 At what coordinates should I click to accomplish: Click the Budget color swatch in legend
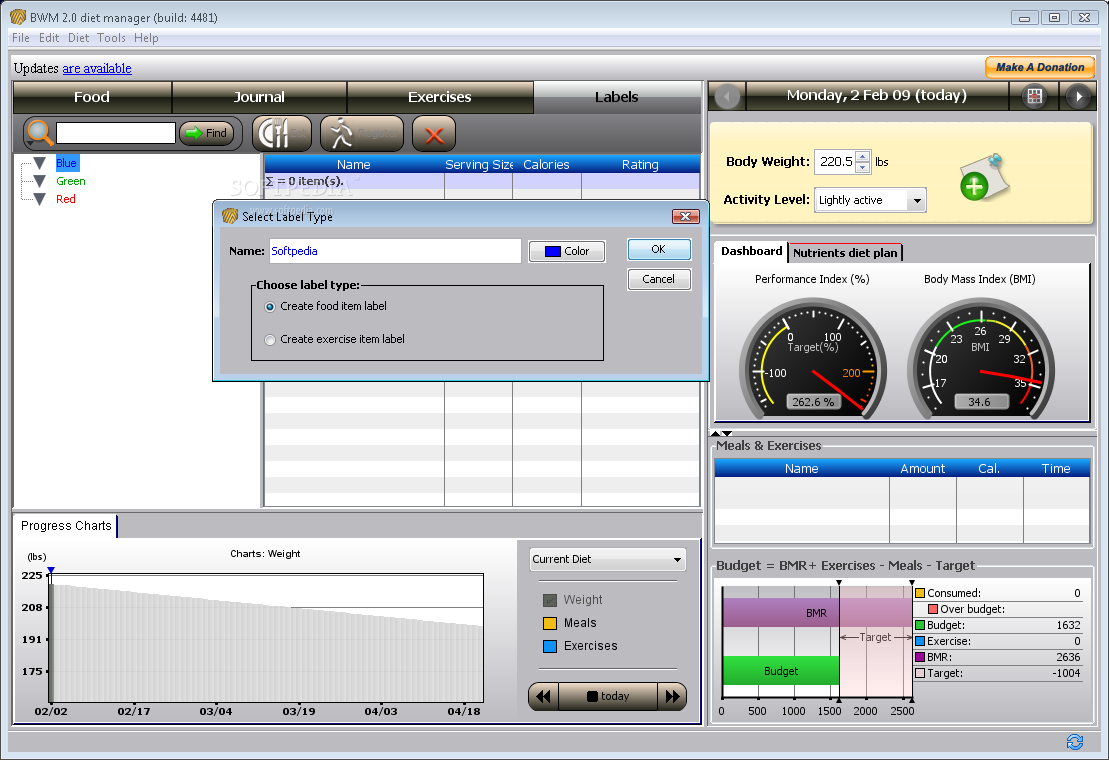point(920,626)
